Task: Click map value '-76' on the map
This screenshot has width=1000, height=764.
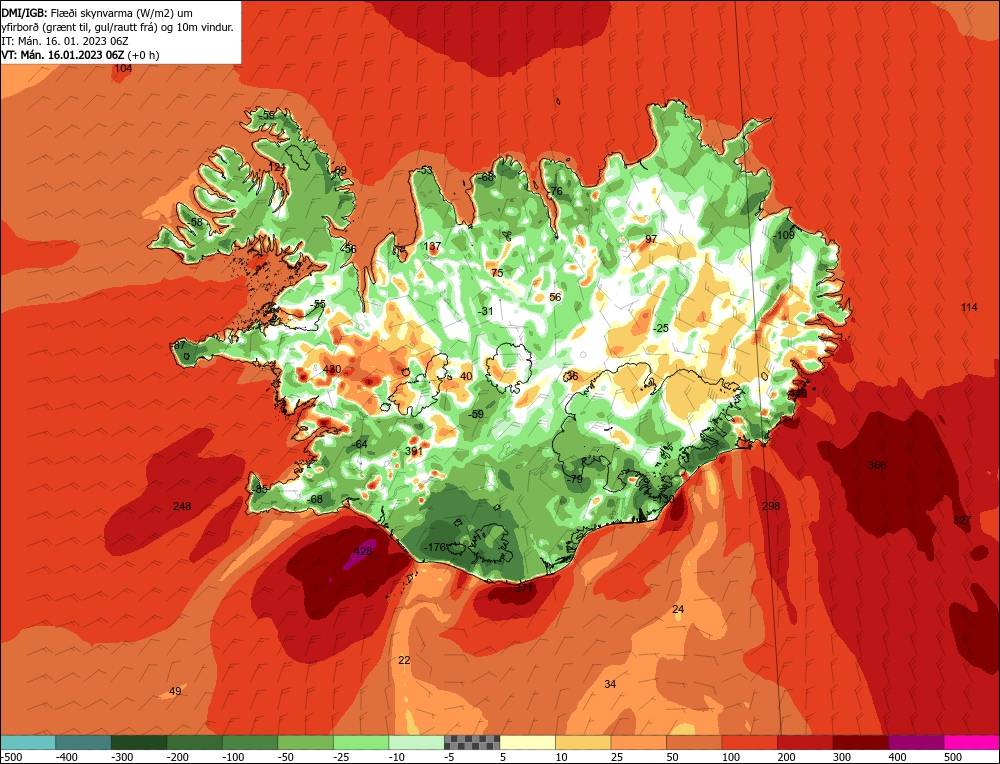Action: (554, 191)
